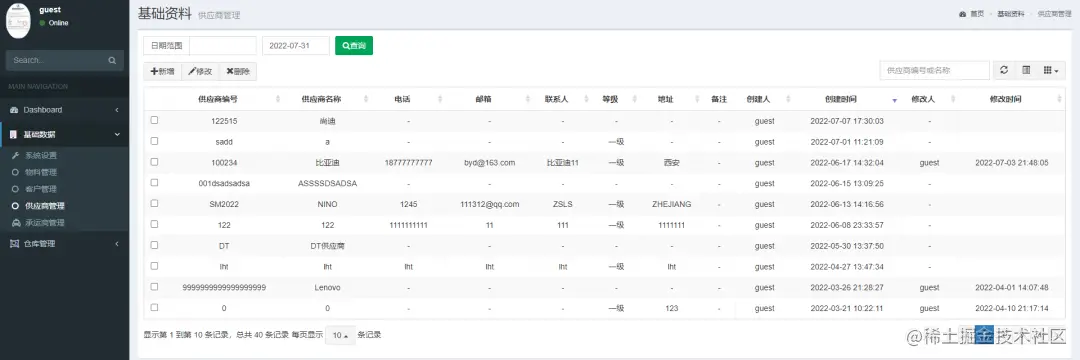Sort by 电话 column arrows
The height and width of the screenshot is (360, 1080).
(x=440, y=100)
